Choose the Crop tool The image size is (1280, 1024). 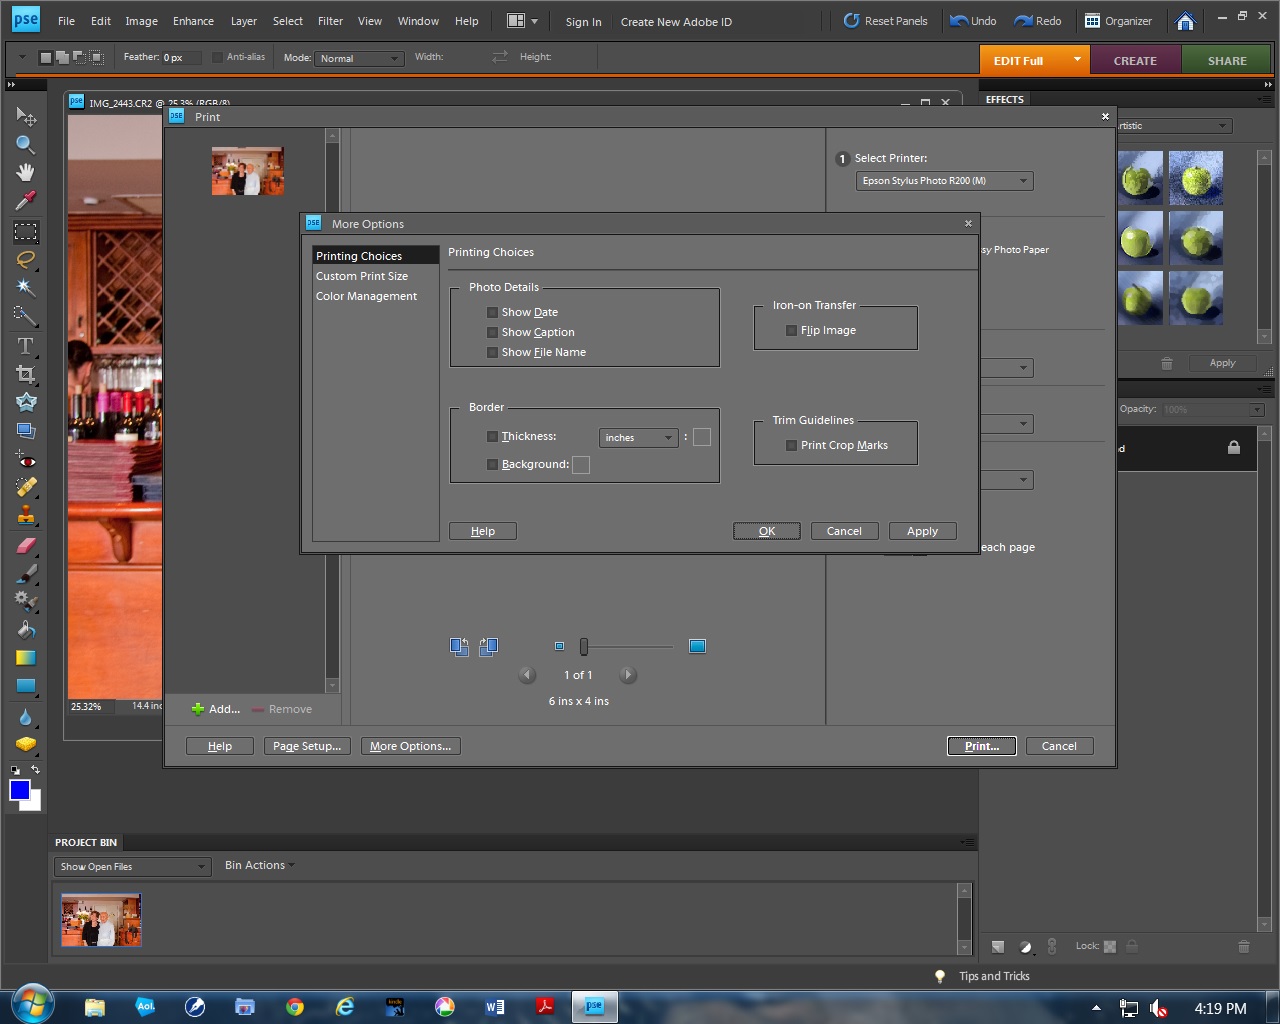[x=25, y=374]
